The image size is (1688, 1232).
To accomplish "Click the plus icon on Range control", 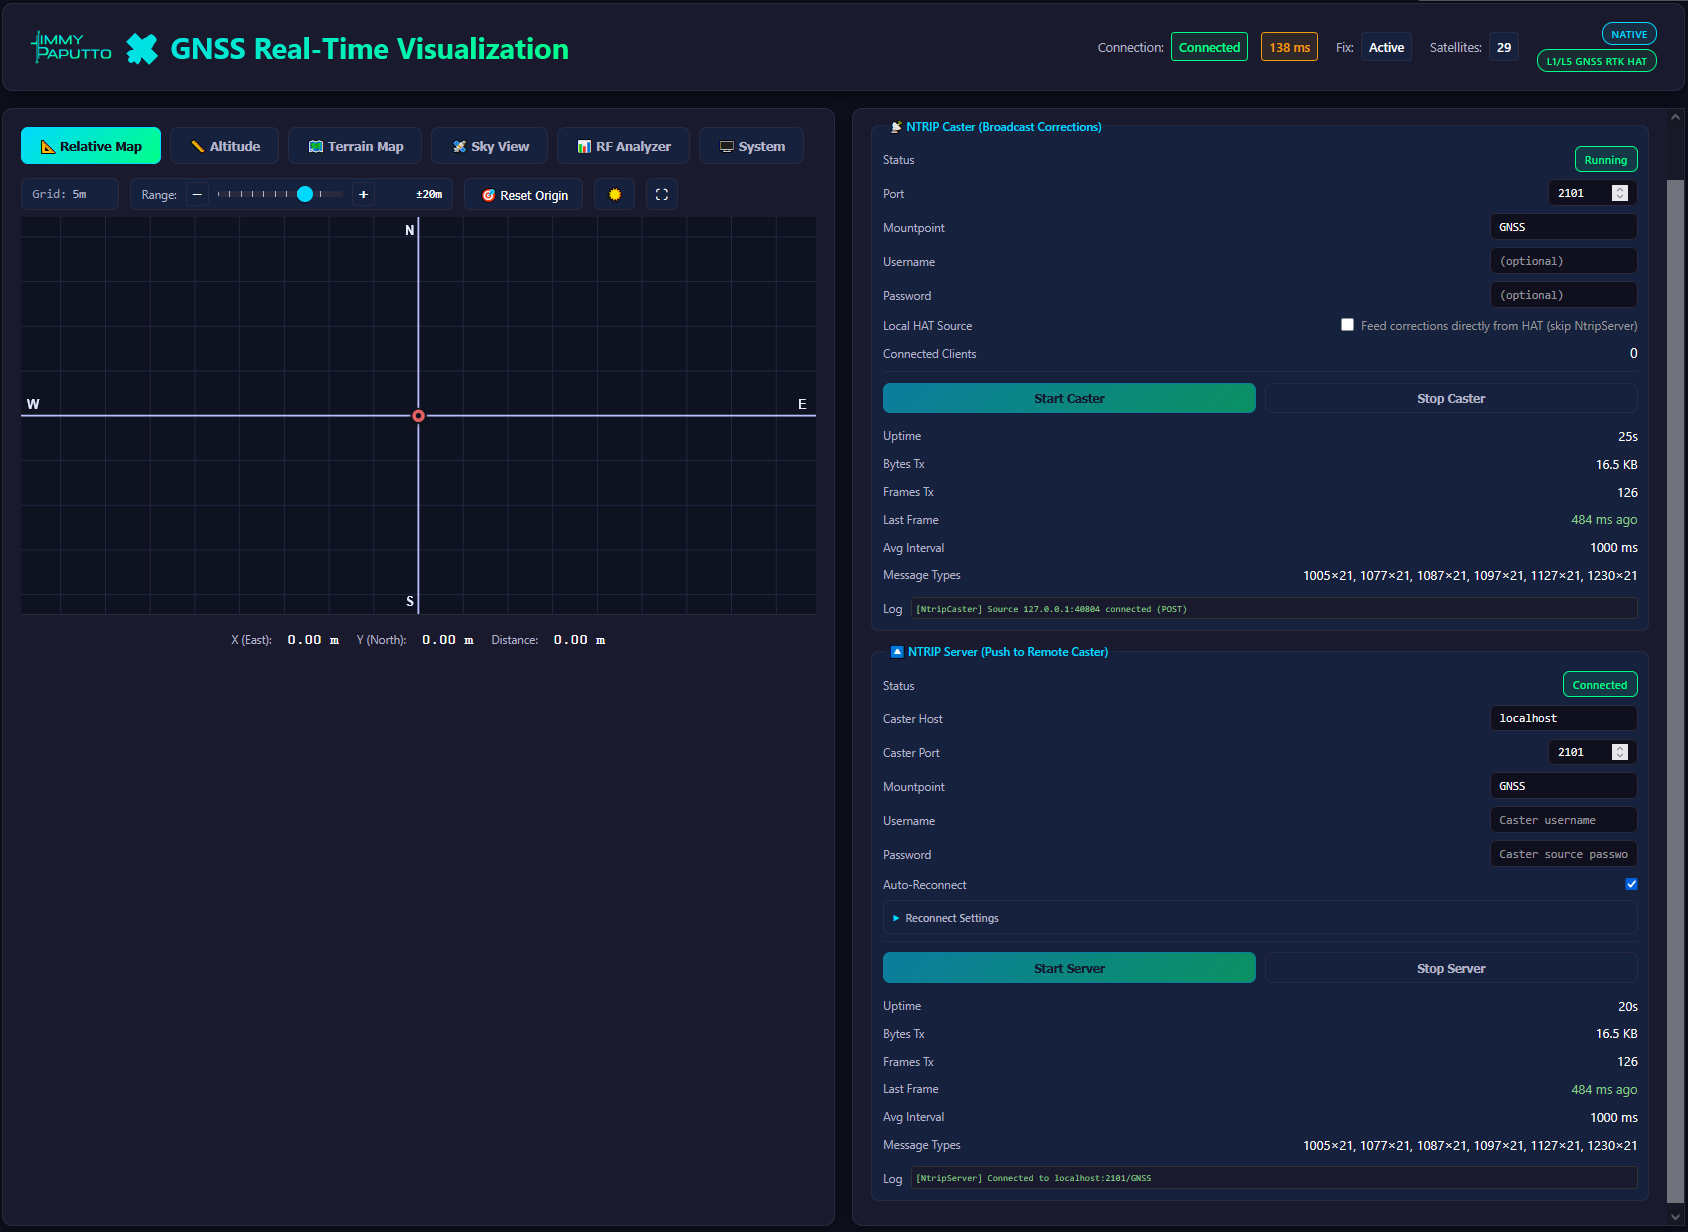I will pos(363,194).
